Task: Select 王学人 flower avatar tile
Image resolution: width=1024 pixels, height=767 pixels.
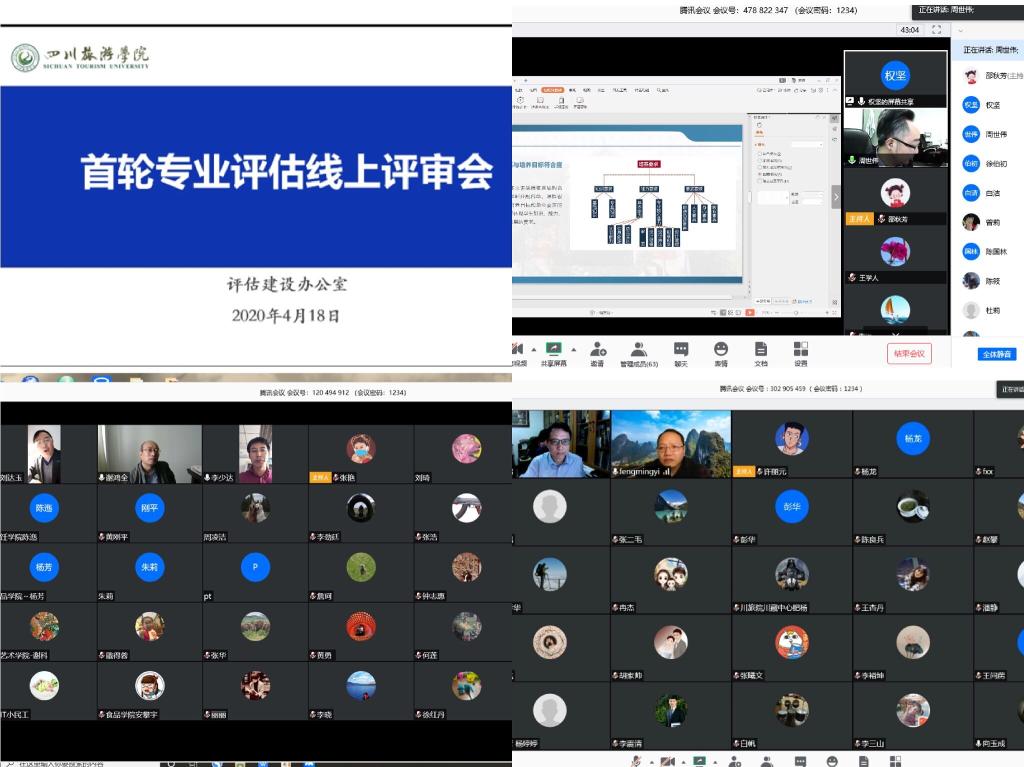Action: (895, 255)
